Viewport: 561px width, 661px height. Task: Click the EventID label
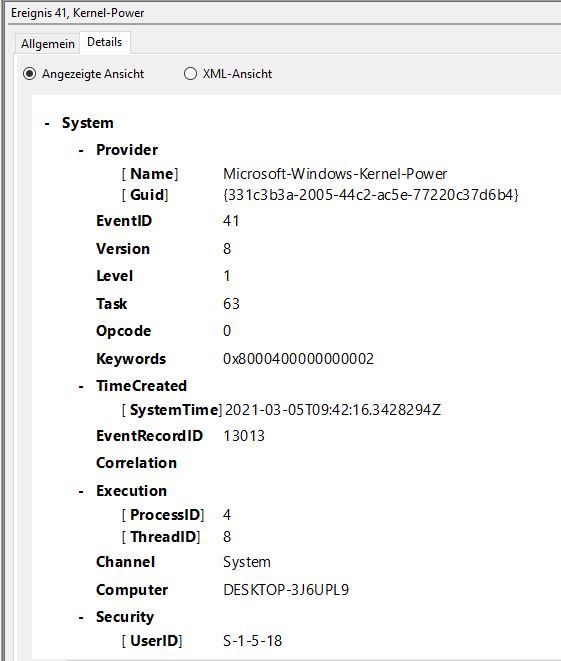[x=124, y=221]
